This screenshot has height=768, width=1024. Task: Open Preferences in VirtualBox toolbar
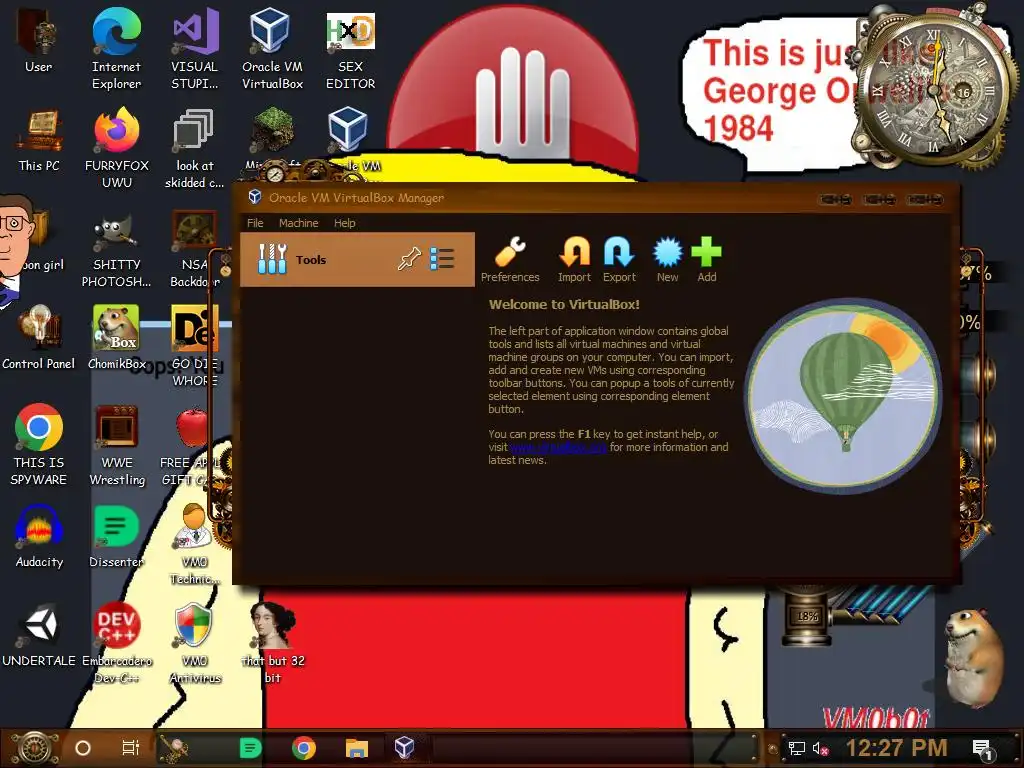[510, 259]
